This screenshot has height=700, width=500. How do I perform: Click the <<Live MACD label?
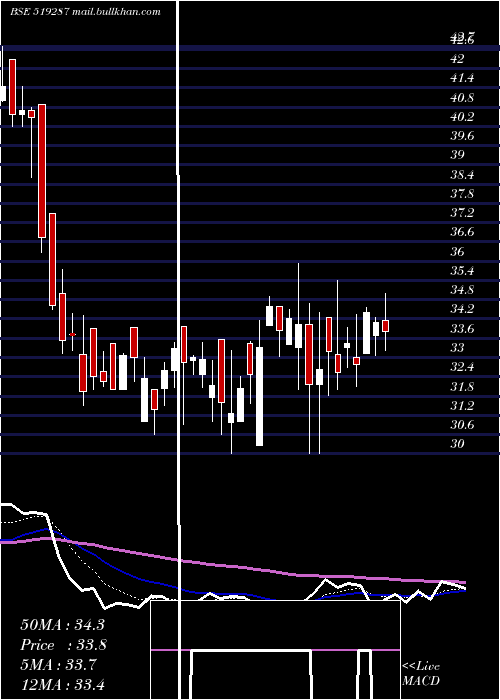click(421, 674)
